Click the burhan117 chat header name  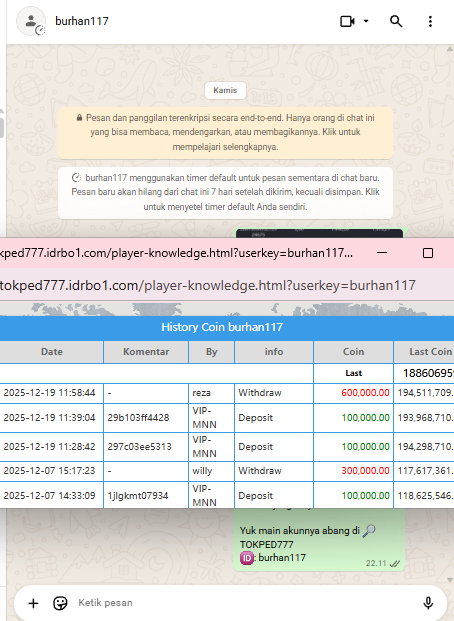82,21
